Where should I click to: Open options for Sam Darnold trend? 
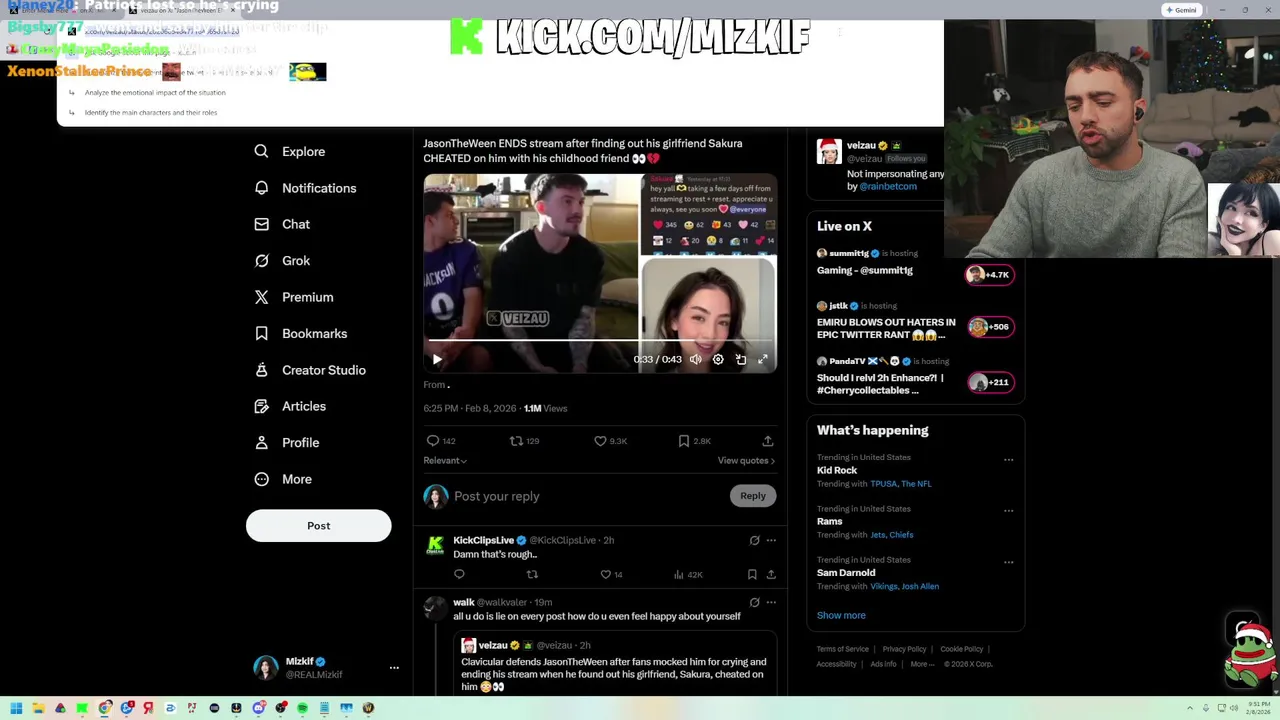[1008, 562]
